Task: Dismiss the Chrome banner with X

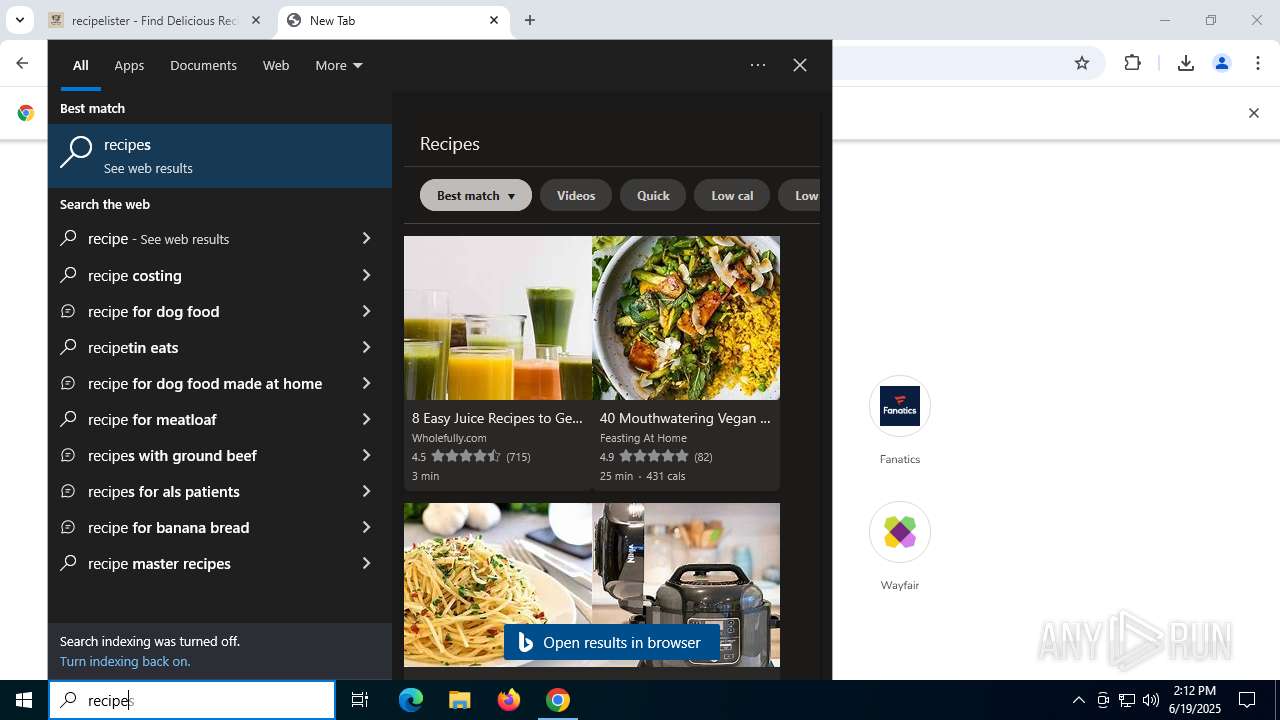Action: 1253,113
